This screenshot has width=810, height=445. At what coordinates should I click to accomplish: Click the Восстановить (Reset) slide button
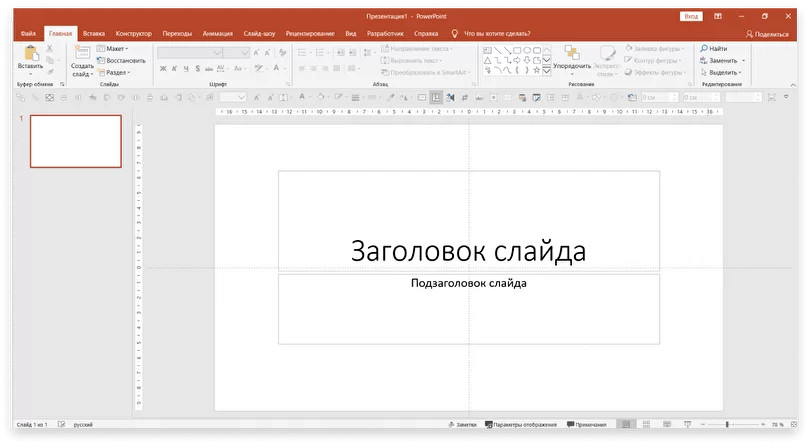click(120, 60)
